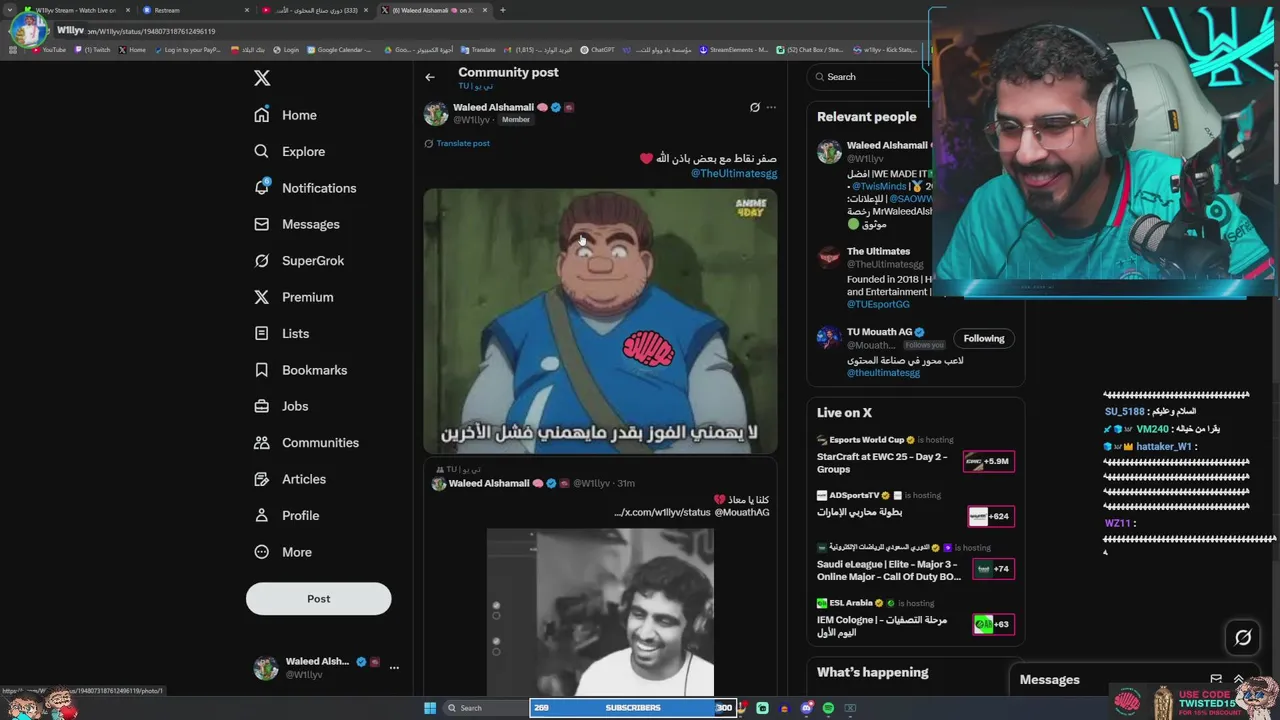Click the floating Grok button above Messages
Image resolution: width=1280 pixels, height=720 pixels.
point(1243,637)
